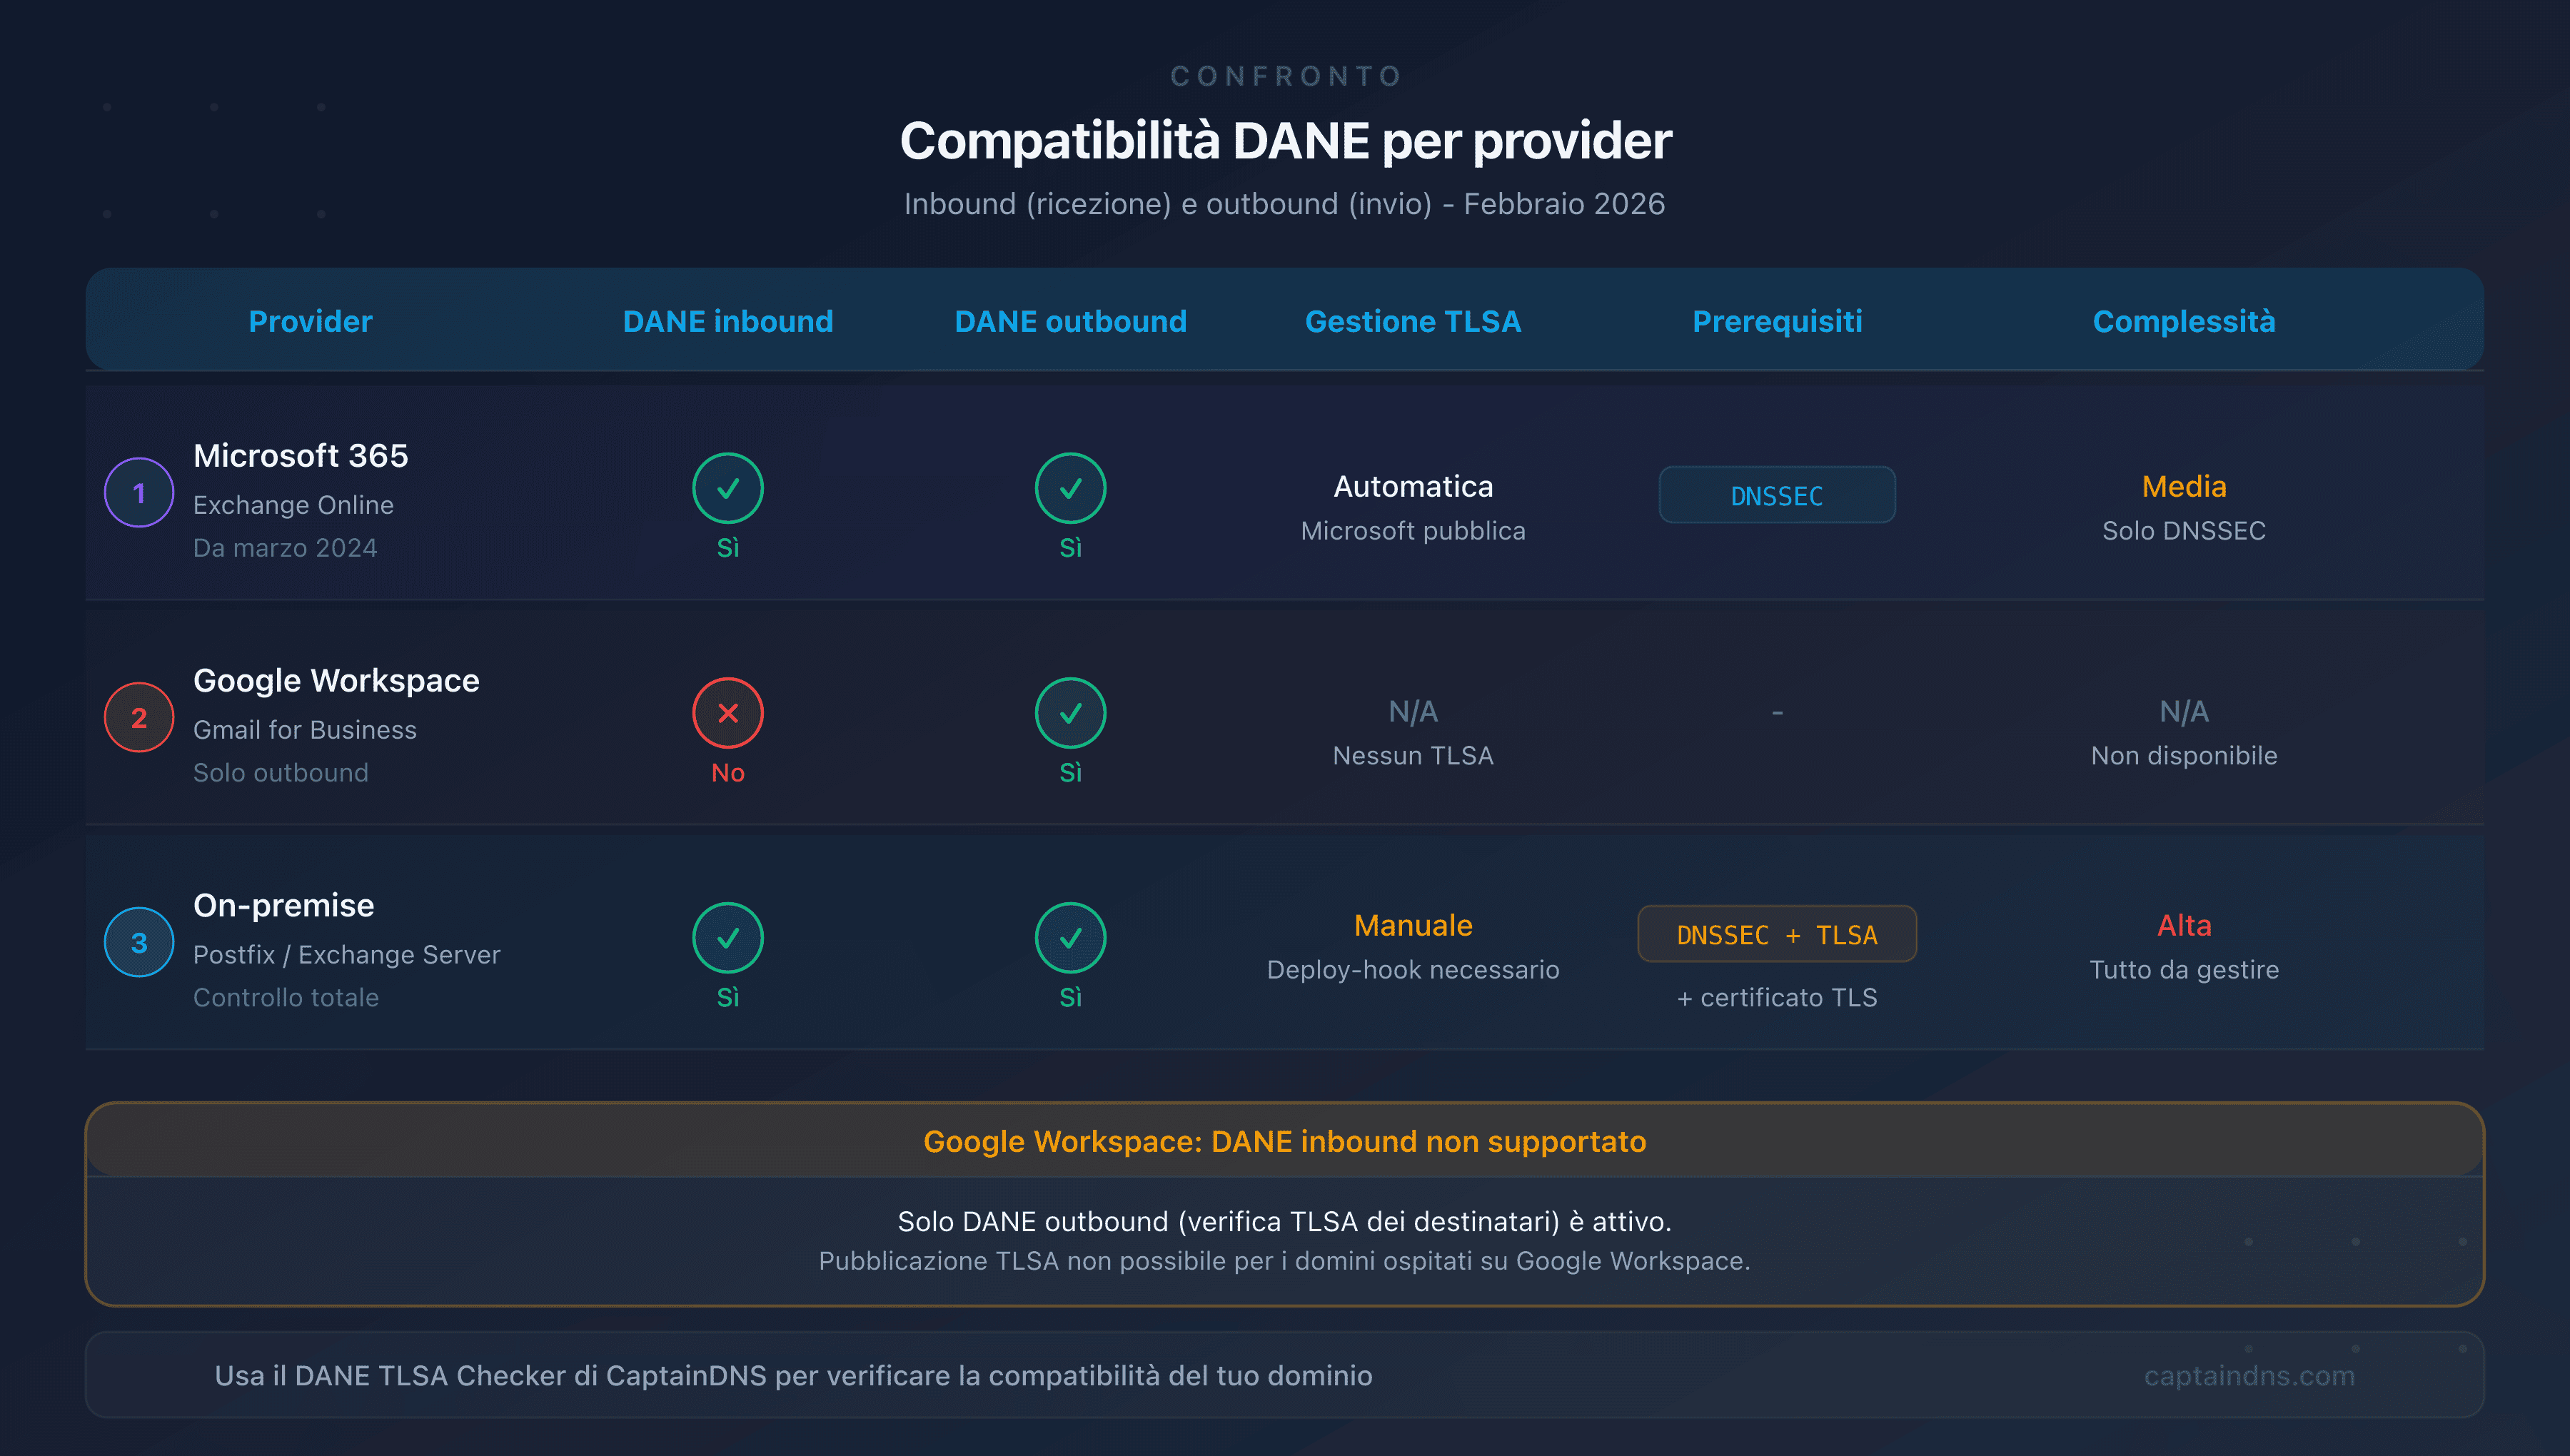Click the 'Da marzo 2024' note
The width and height of the screenshot is (2570, 1456).
(x=285, y=548)
